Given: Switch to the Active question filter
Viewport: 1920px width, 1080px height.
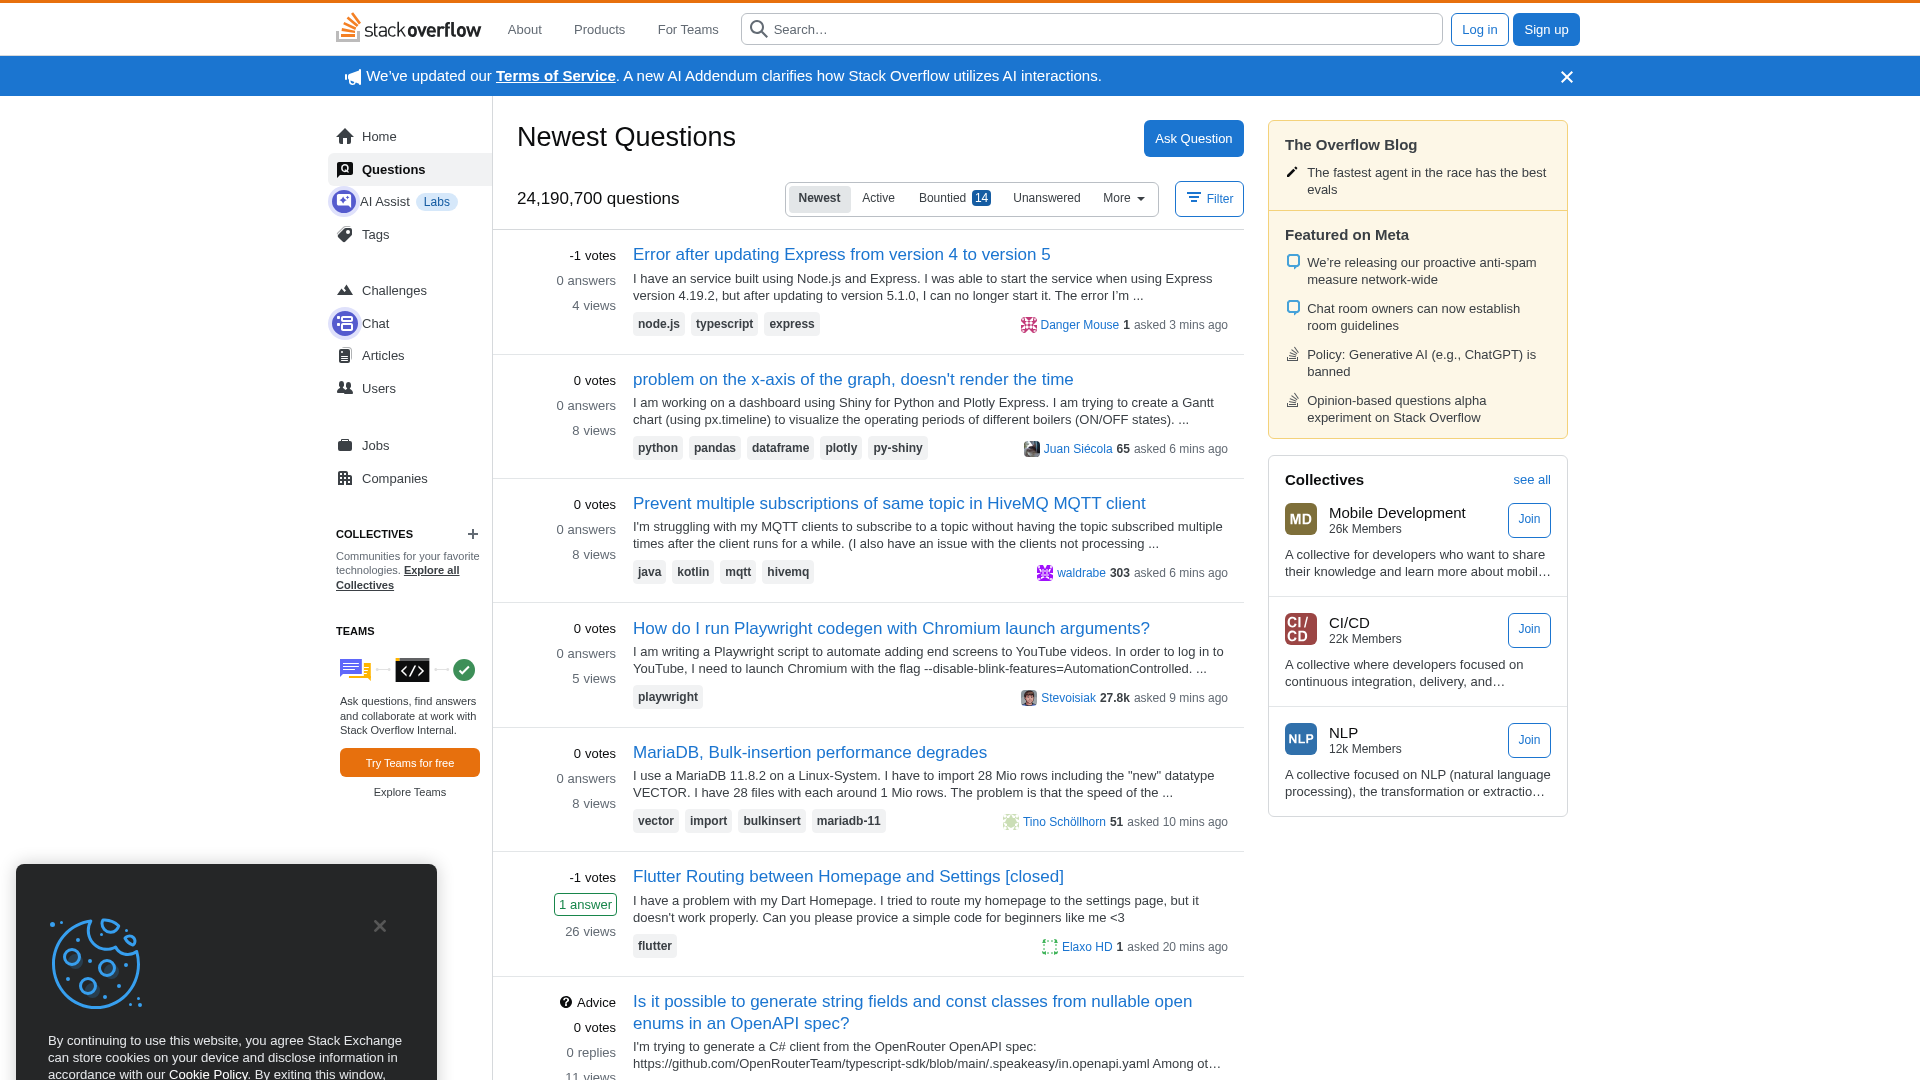Looking at the screenshot, I should tap(878, 198).
